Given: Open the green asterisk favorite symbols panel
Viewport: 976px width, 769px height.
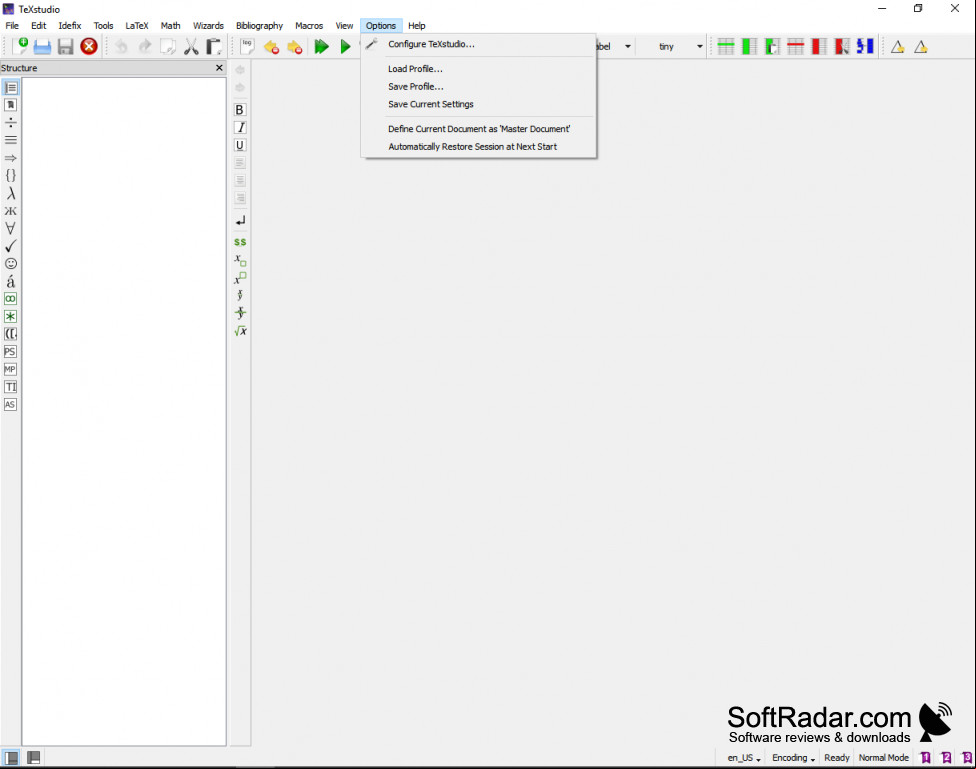Looking at the screenshot, I should (11, 316).
